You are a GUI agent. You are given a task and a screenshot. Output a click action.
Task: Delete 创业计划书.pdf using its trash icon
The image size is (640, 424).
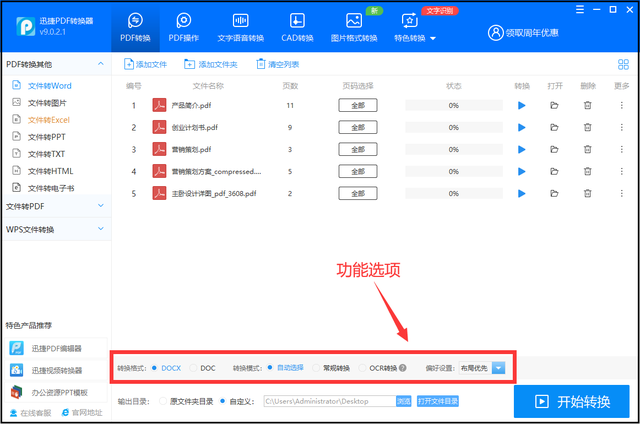coord(588,128)
